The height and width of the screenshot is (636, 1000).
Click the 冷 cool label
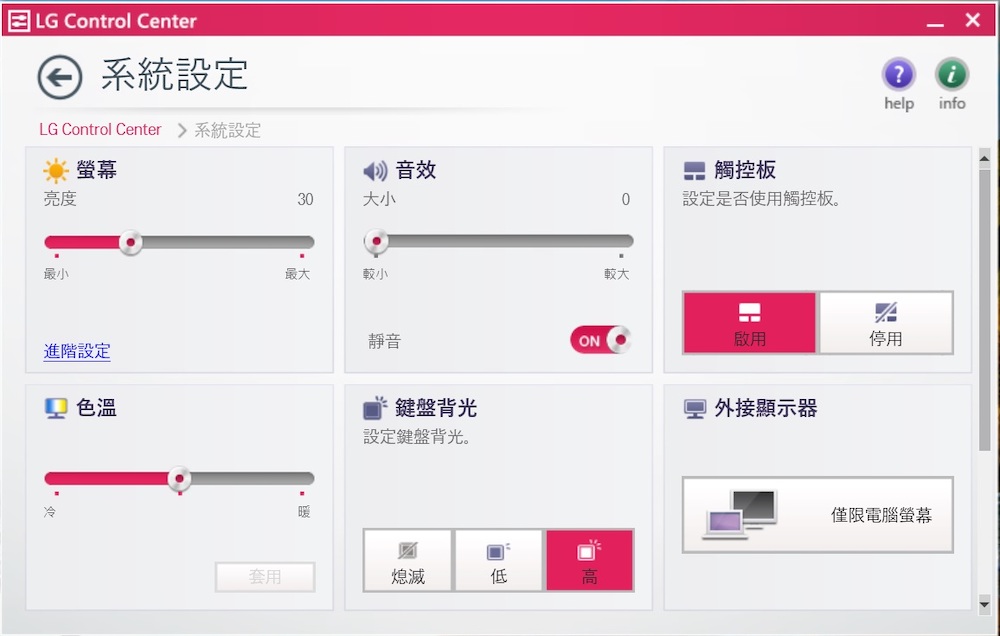(50, 512)
